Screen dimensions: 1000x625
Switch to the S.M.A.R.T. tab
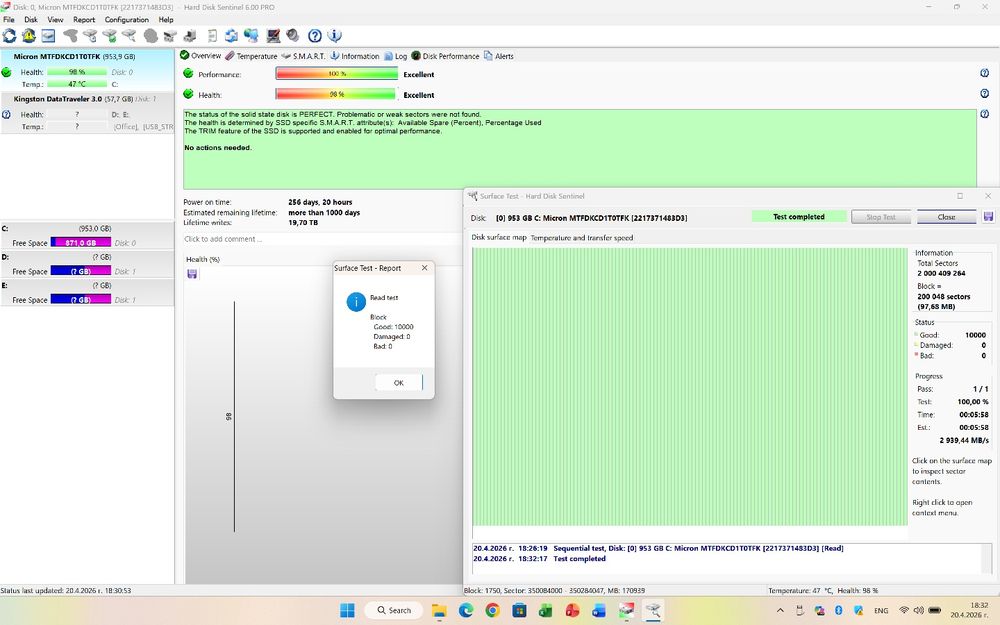click(x=303, y=56)
